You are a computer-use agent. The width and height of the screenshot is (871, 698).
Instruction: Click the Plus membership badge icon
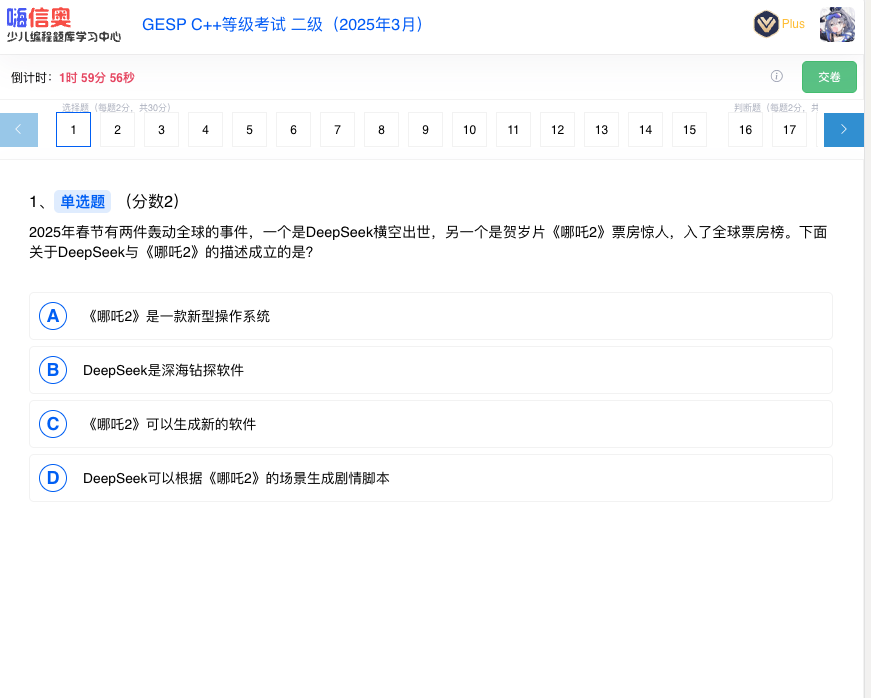766,24
